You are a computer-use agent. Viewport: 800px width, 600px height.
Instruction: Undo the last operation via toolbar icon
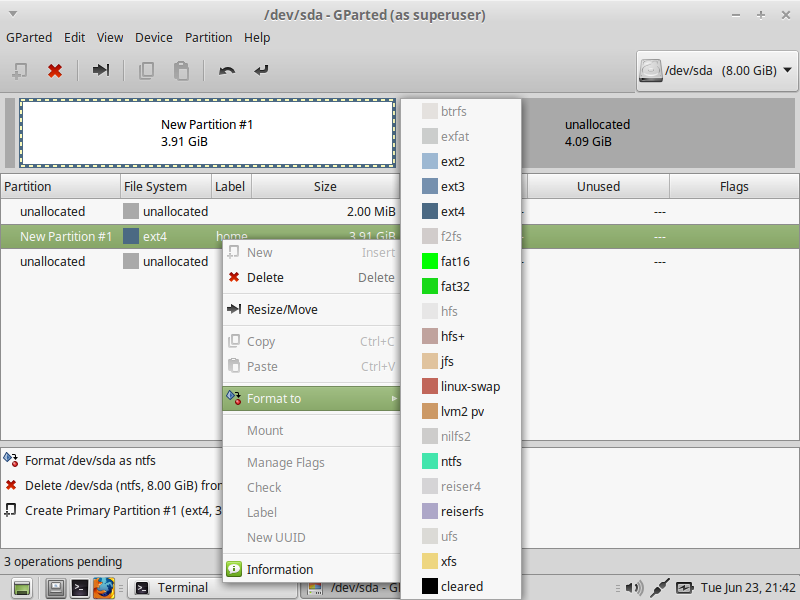click(227, 70)
